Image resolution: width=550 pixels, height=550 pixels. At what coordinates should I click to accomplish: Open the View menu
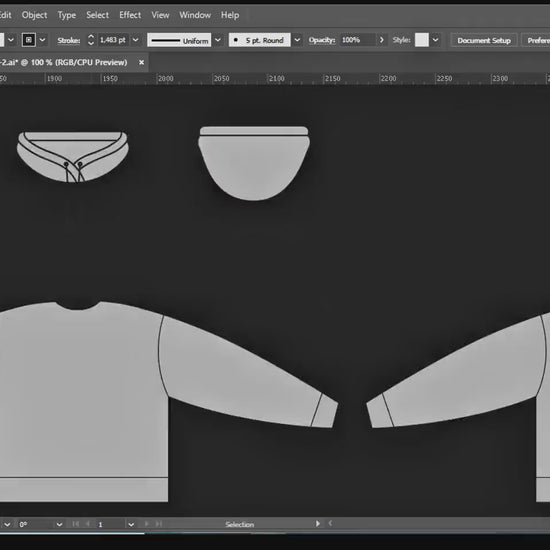[x=160, y=15]
